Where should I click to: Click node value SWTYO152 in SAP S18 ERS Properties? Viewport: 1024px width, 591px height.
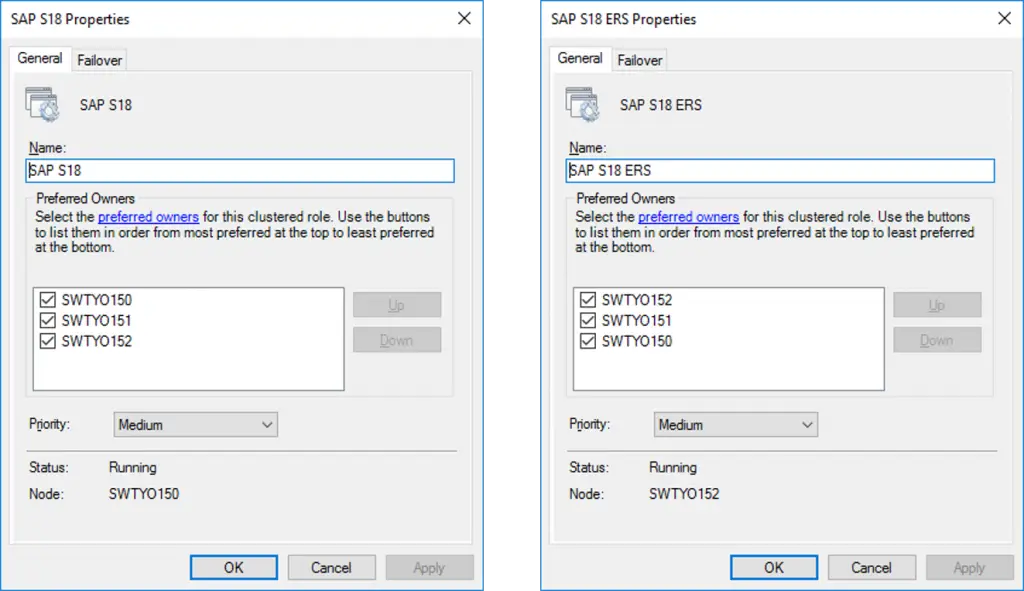click(684, 494)
